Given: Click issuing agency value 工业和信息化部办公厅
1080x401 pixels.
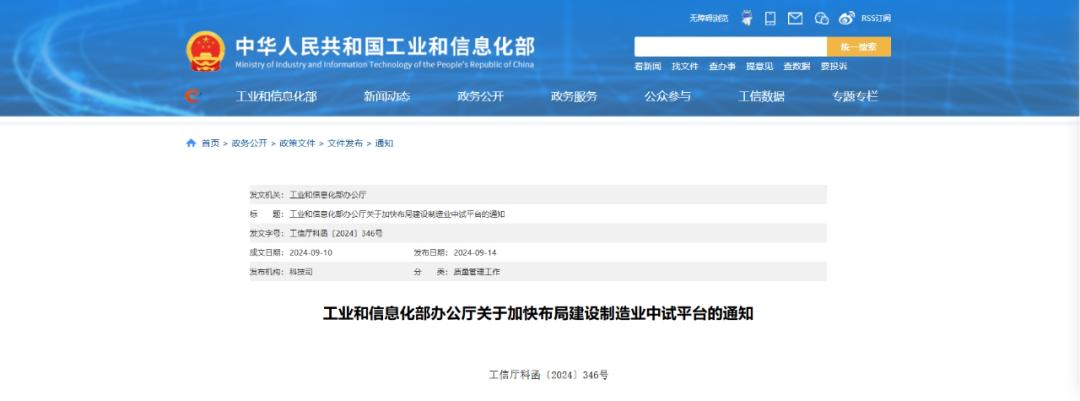Looking at the screenshot, I should 328,195.
